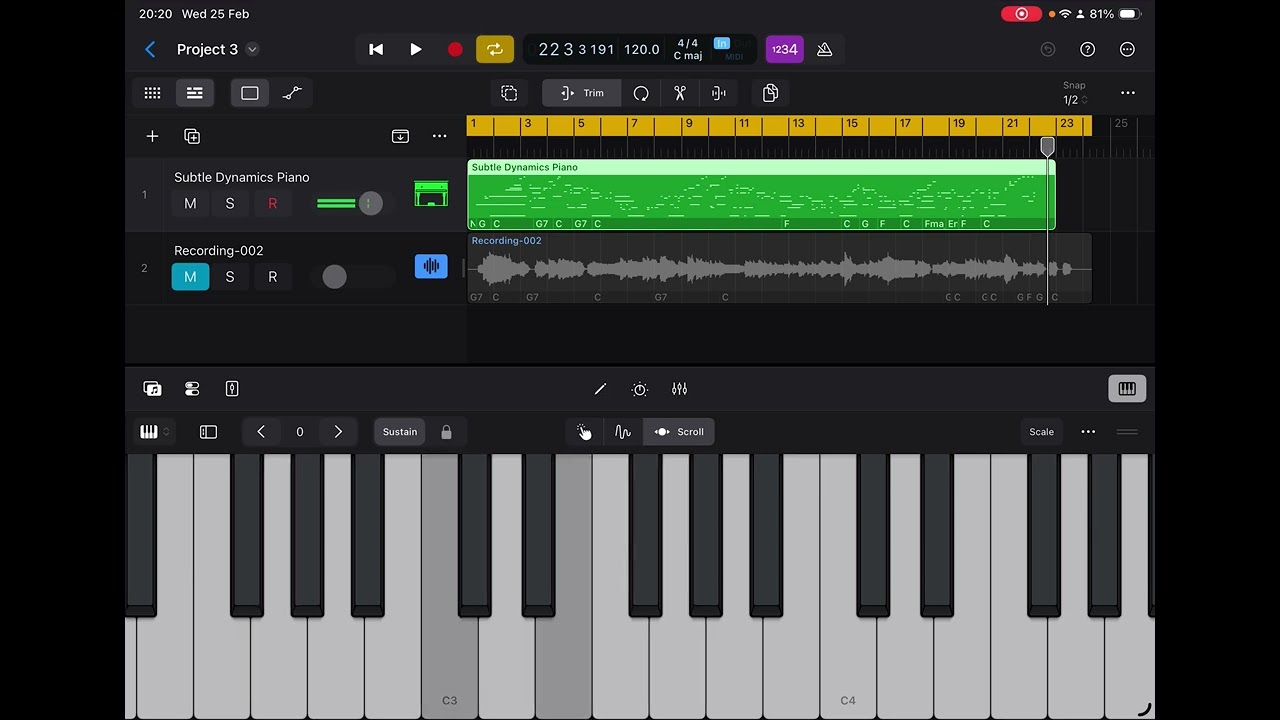The image size is (1280, 720).
Task: Open the smart controls dial icon
Action: point(640,389)
